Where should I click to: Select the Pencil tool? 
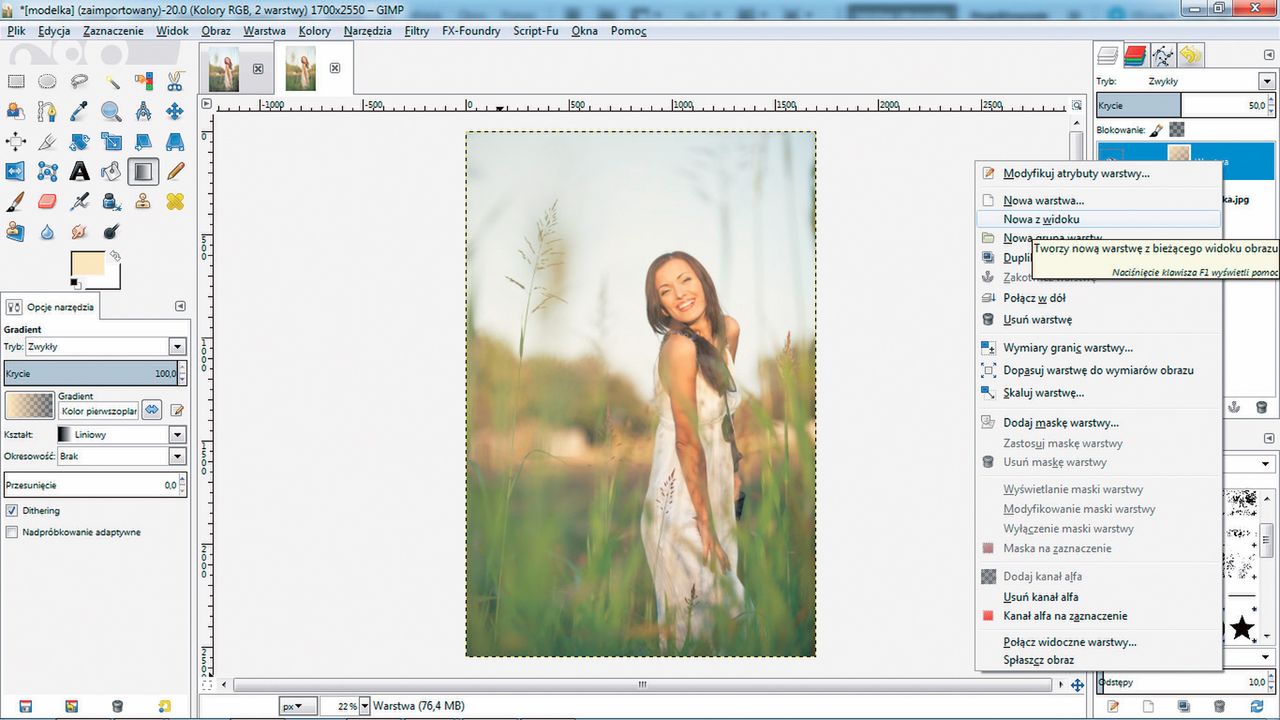pyautogui.click(x=175, y=171)
